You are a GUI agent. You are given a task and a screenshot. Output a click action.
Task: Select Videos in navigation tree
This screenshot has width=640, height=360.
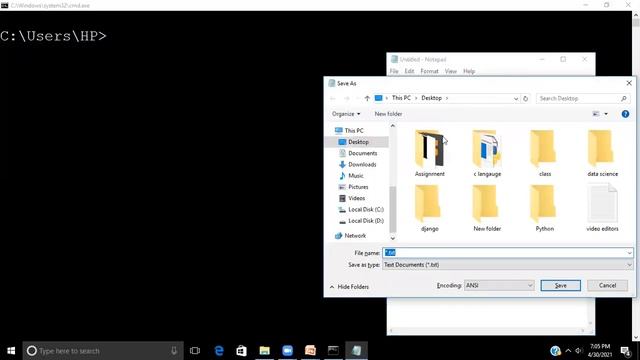pos(352,198)
